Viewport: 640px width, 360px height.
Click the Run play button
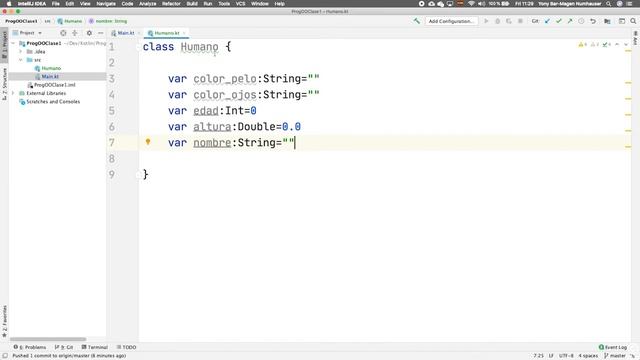click(x=486, y=21)
